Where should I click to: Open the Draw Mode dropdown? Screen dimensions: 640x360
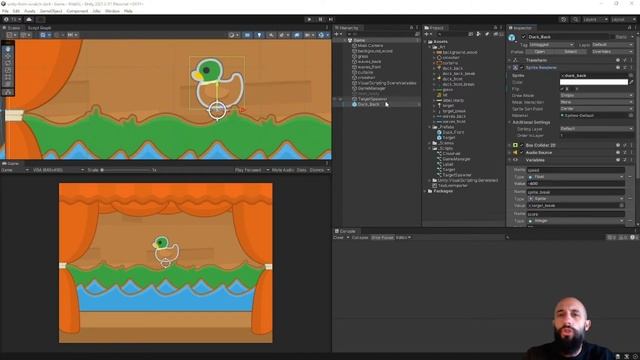(x=596, y=95)
